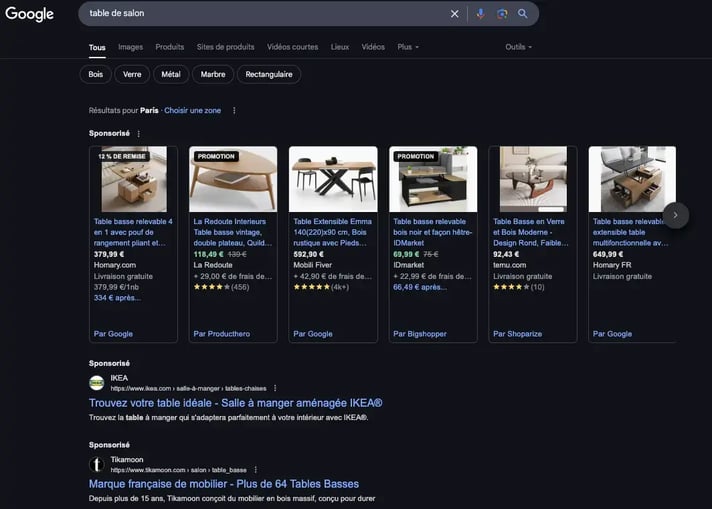Click the (456) star rating on La Redoute card
This screenshot has height=509, width=712.
pyautogui.click(x=222, y=287)
